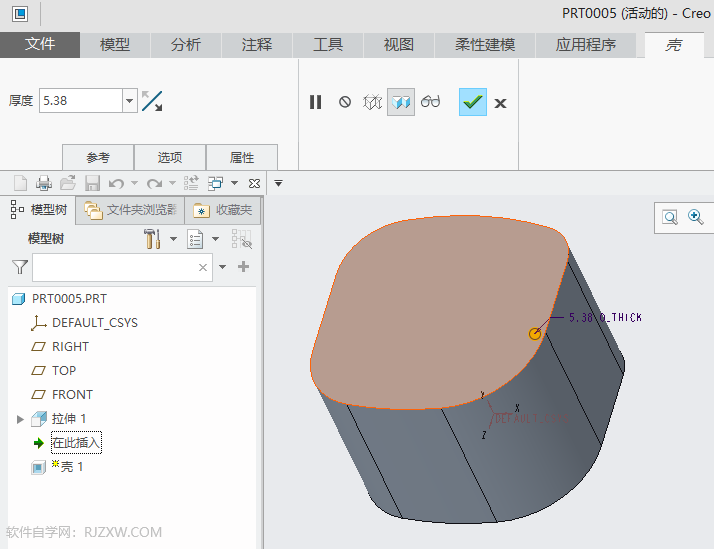Open the 参考 panel tab
Screen dimensions: 714x549
tap(98, 158)
